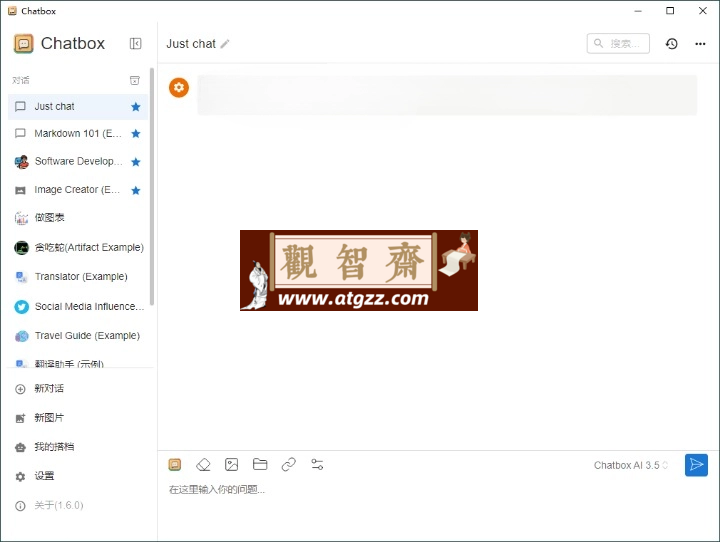Screen dimensions: 720x542
Task: Open the Chatbox AI 3.5 model selector
Action: 630,465
